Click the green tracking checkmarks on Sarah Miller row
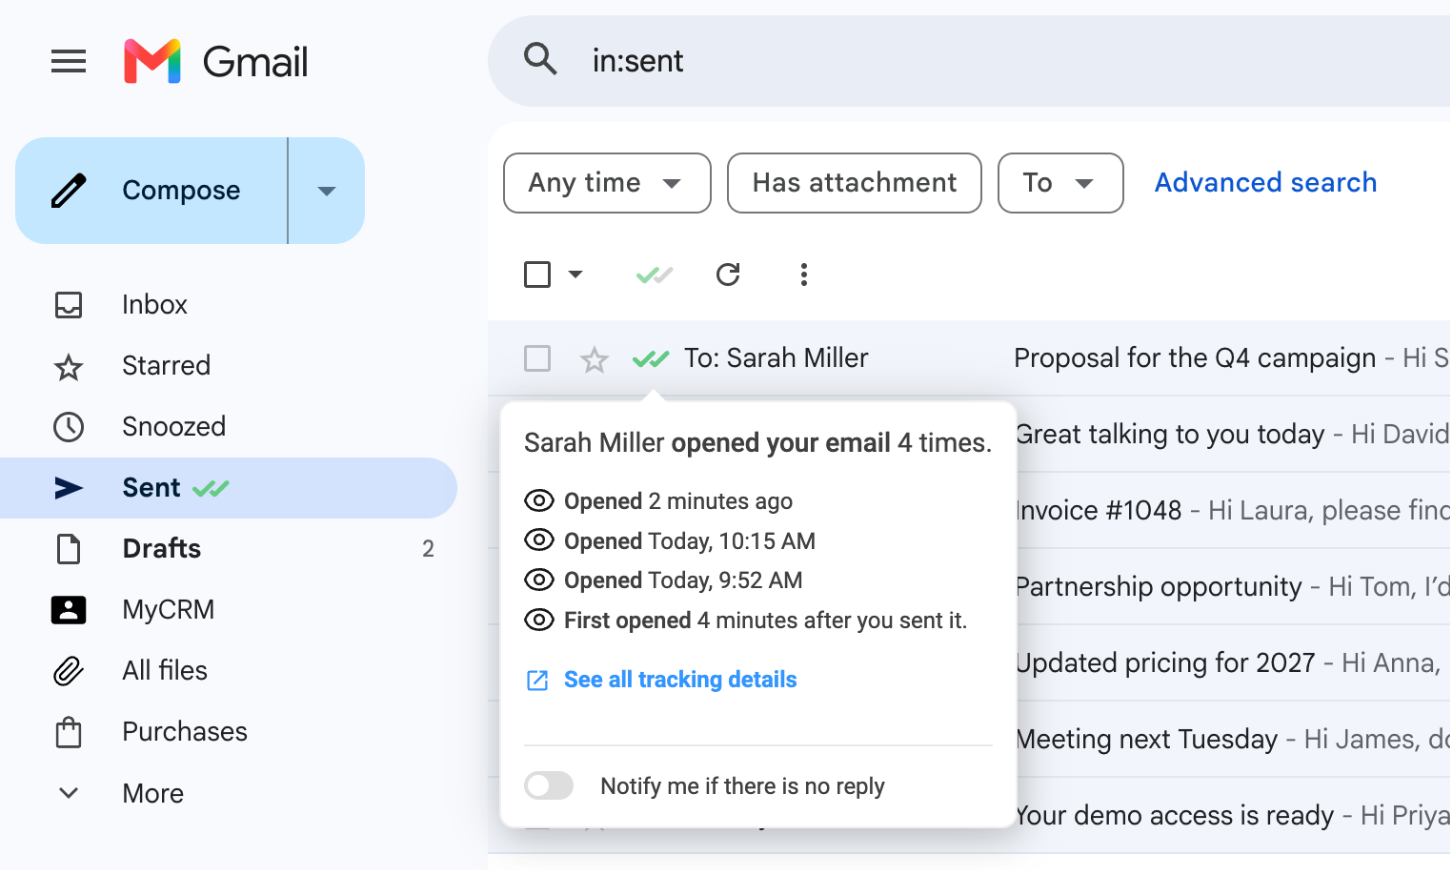 click(651, 358)
